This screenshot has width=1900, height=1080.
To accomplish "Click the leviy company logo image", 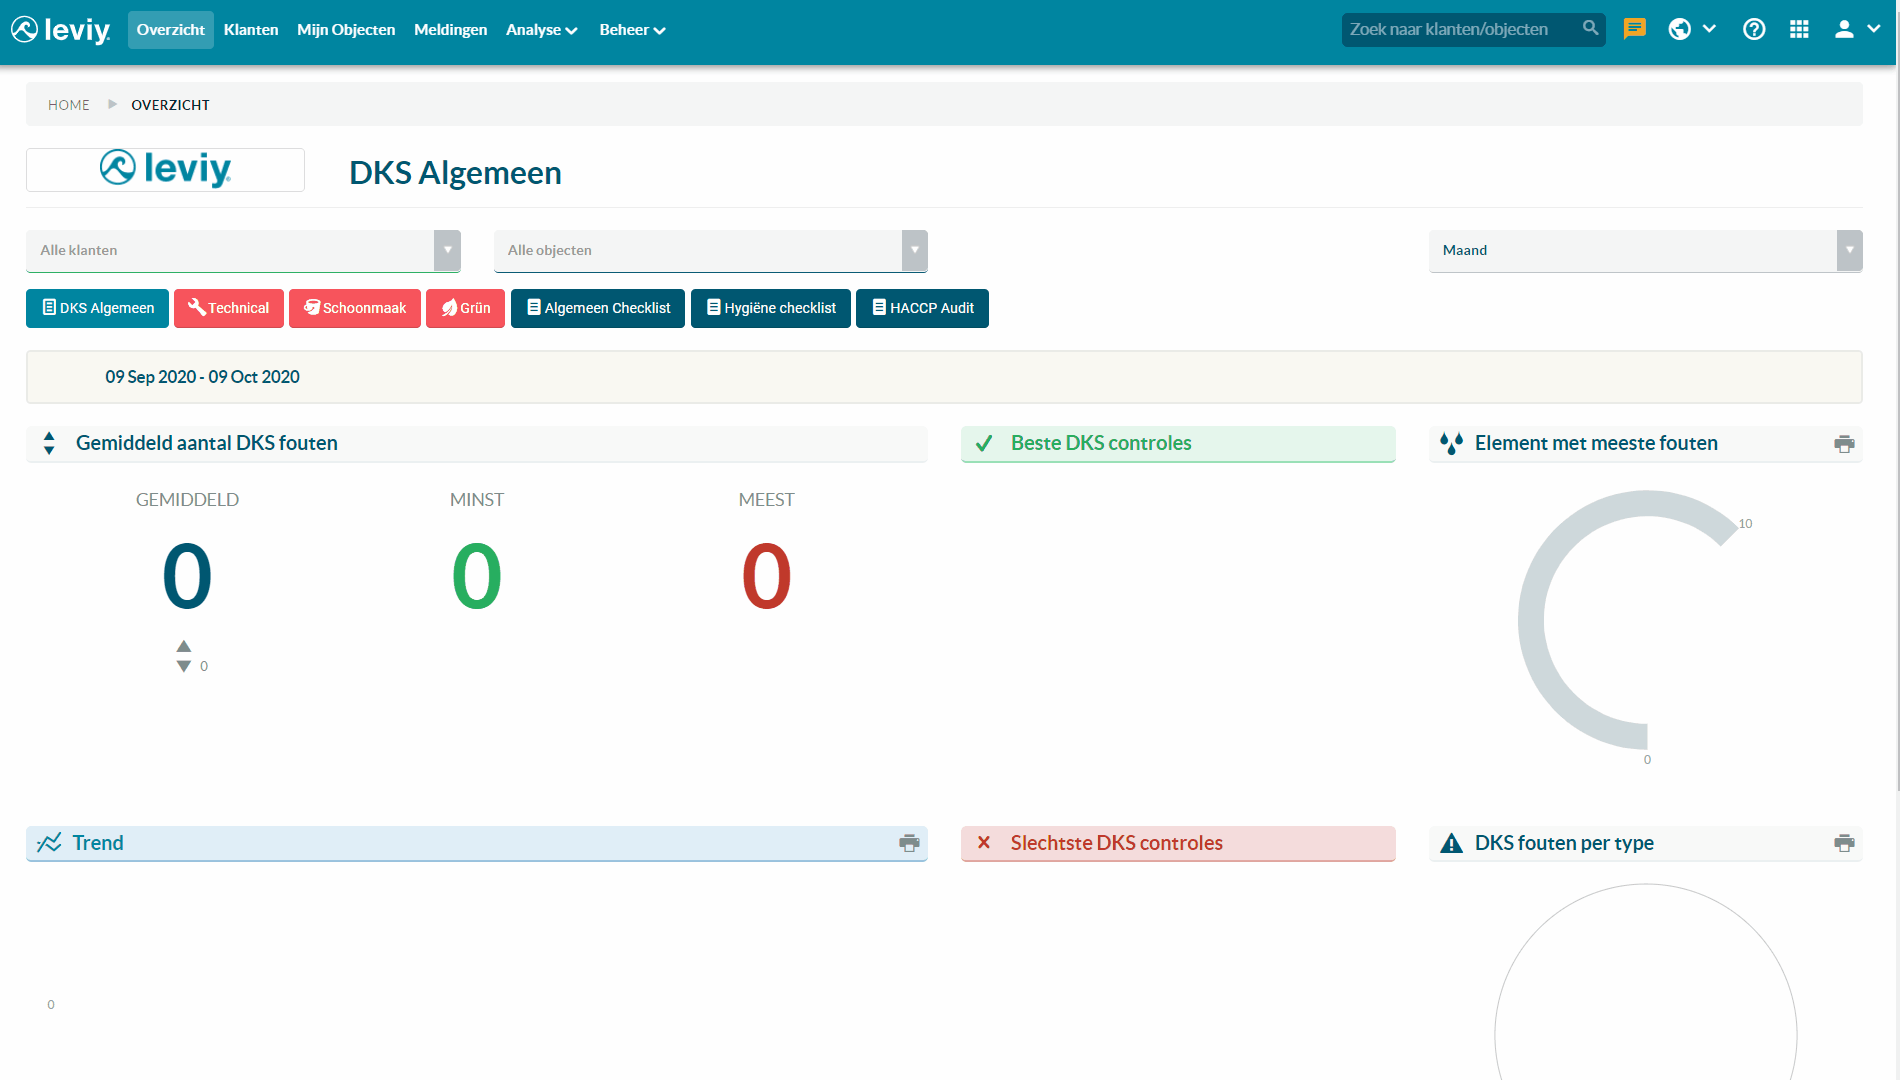I will click(165, 169).
